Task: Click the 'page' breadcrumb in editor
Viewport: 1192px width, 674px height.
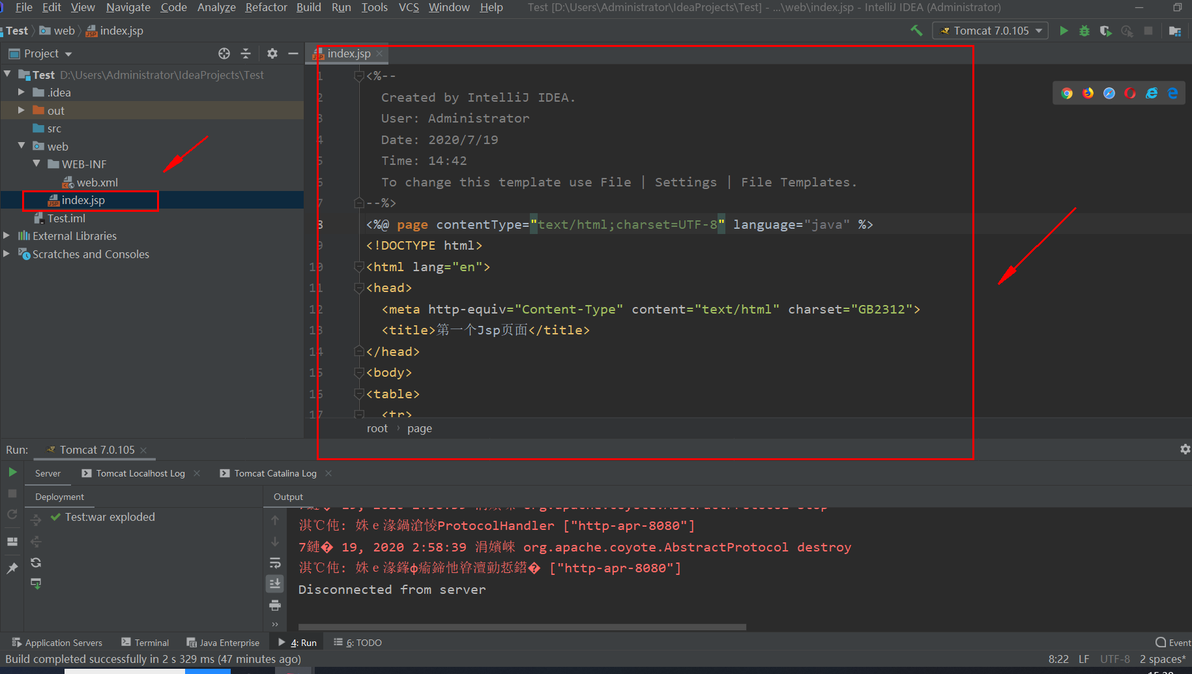Action: coord(420,429)
